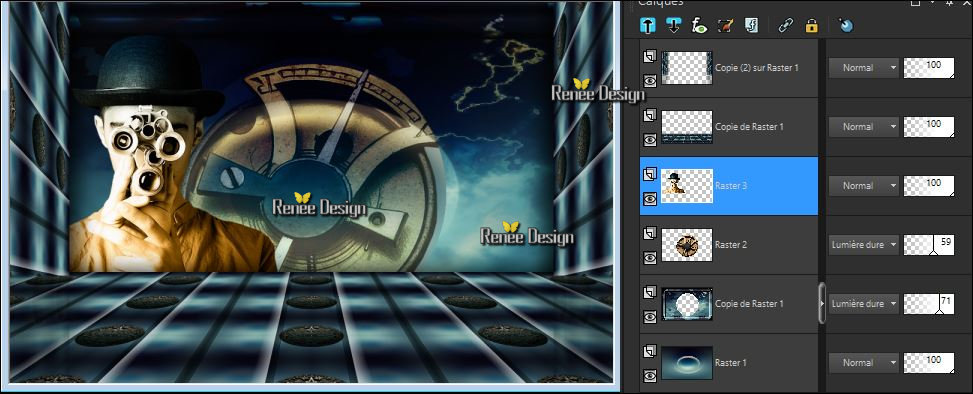
Task: Open blend mode dropdown for Raster 2
Action: (x=864, y=244)
